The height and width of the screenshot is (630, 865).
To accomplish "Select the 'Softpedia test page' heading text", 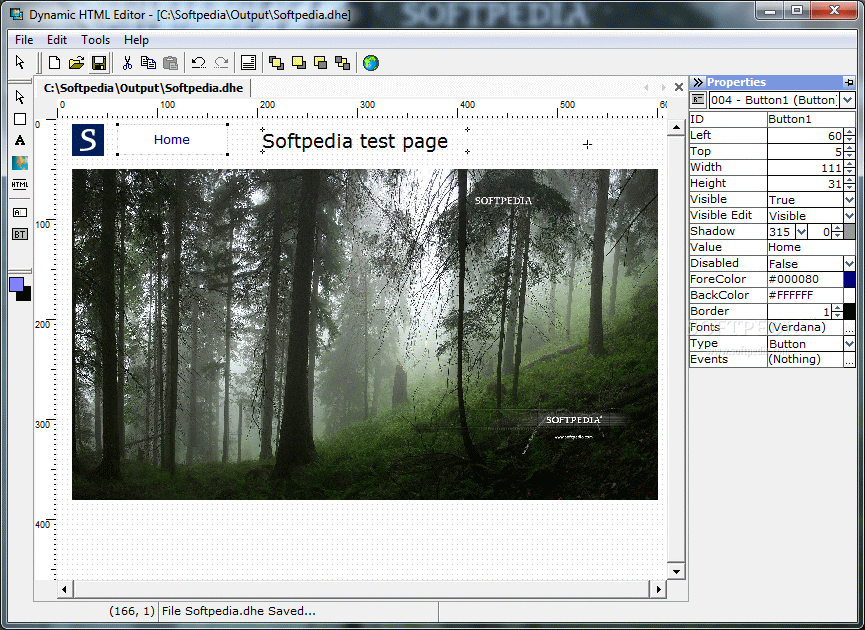I will click(x=355, y=141).
